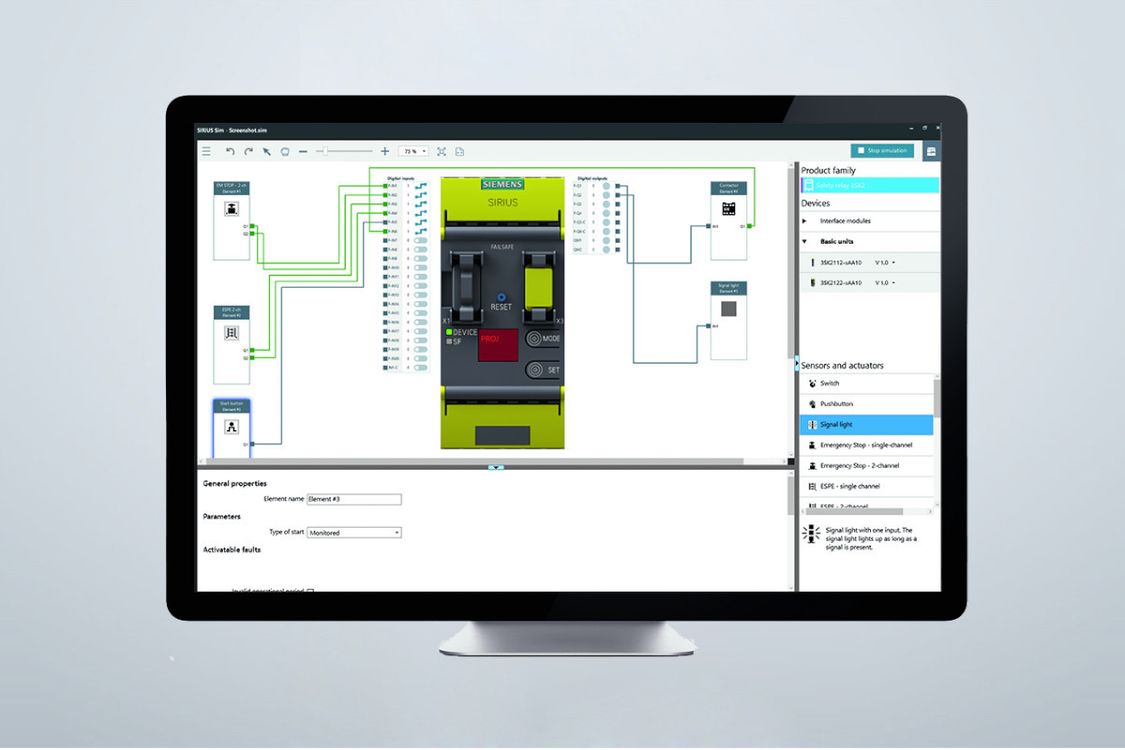Image resolution: width=1125 pixels, height=750 pixels.
Task: Click the Start button element icon
Action: tap(231, 427)
